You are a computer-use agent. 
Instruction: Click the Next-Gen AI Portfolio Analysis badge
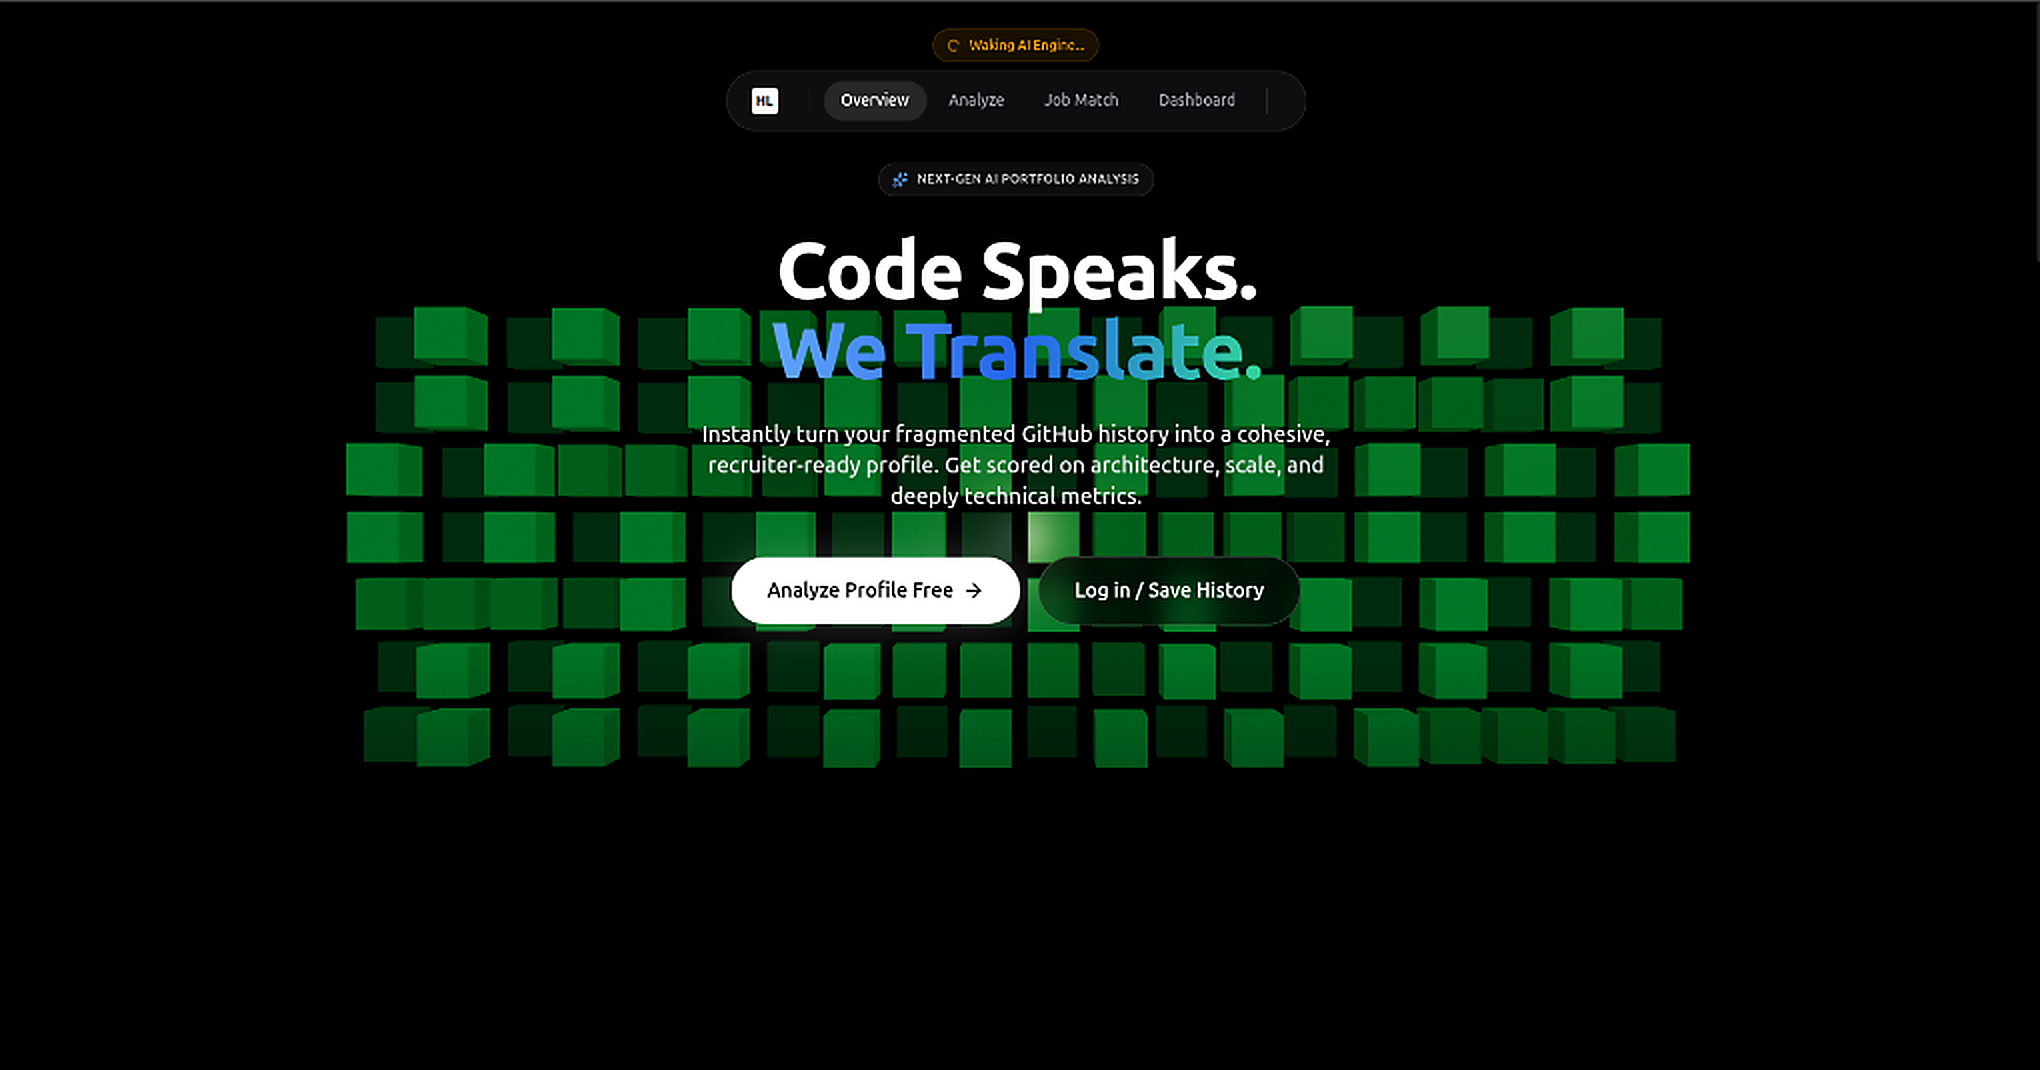coord(1016,180)
